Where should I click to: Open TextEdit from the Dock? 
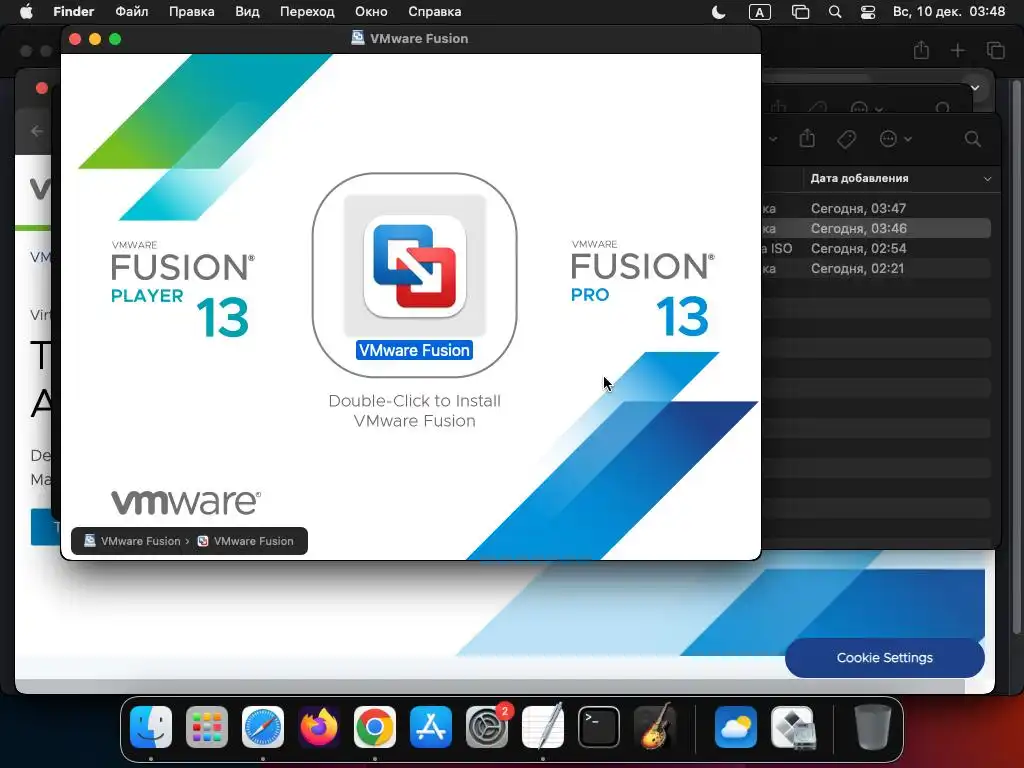543,727
